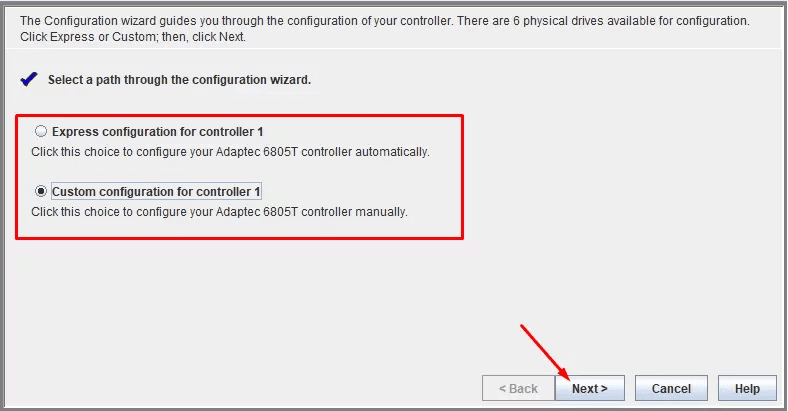
Task: Click the greyed-out Back button
Action: pyautogui.click(x=517, y=389)
